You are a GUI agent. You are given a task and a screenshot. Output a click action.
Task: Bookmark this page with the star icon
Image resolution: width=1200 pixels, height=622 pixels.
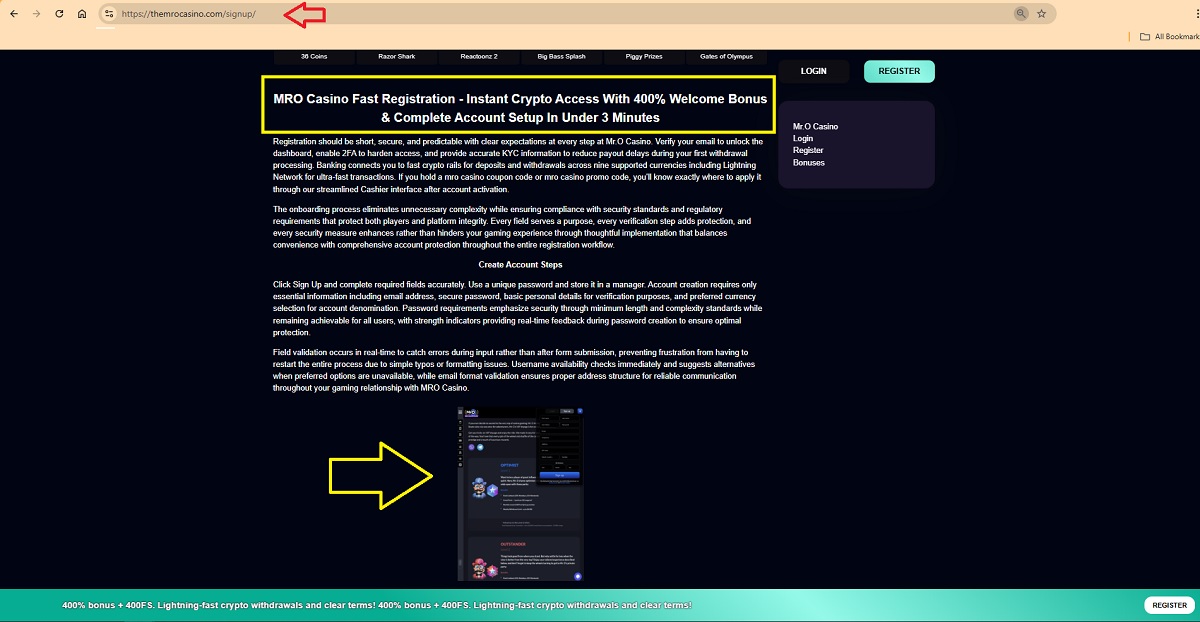(x=1042, y=14)
